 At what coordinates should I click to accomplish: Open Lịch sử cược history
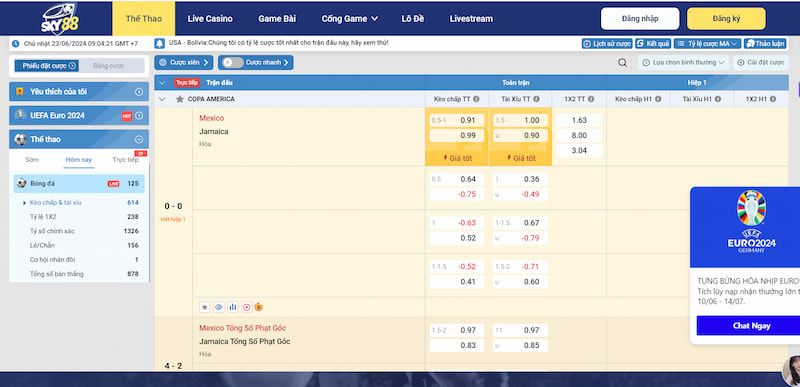coord(607,44)
